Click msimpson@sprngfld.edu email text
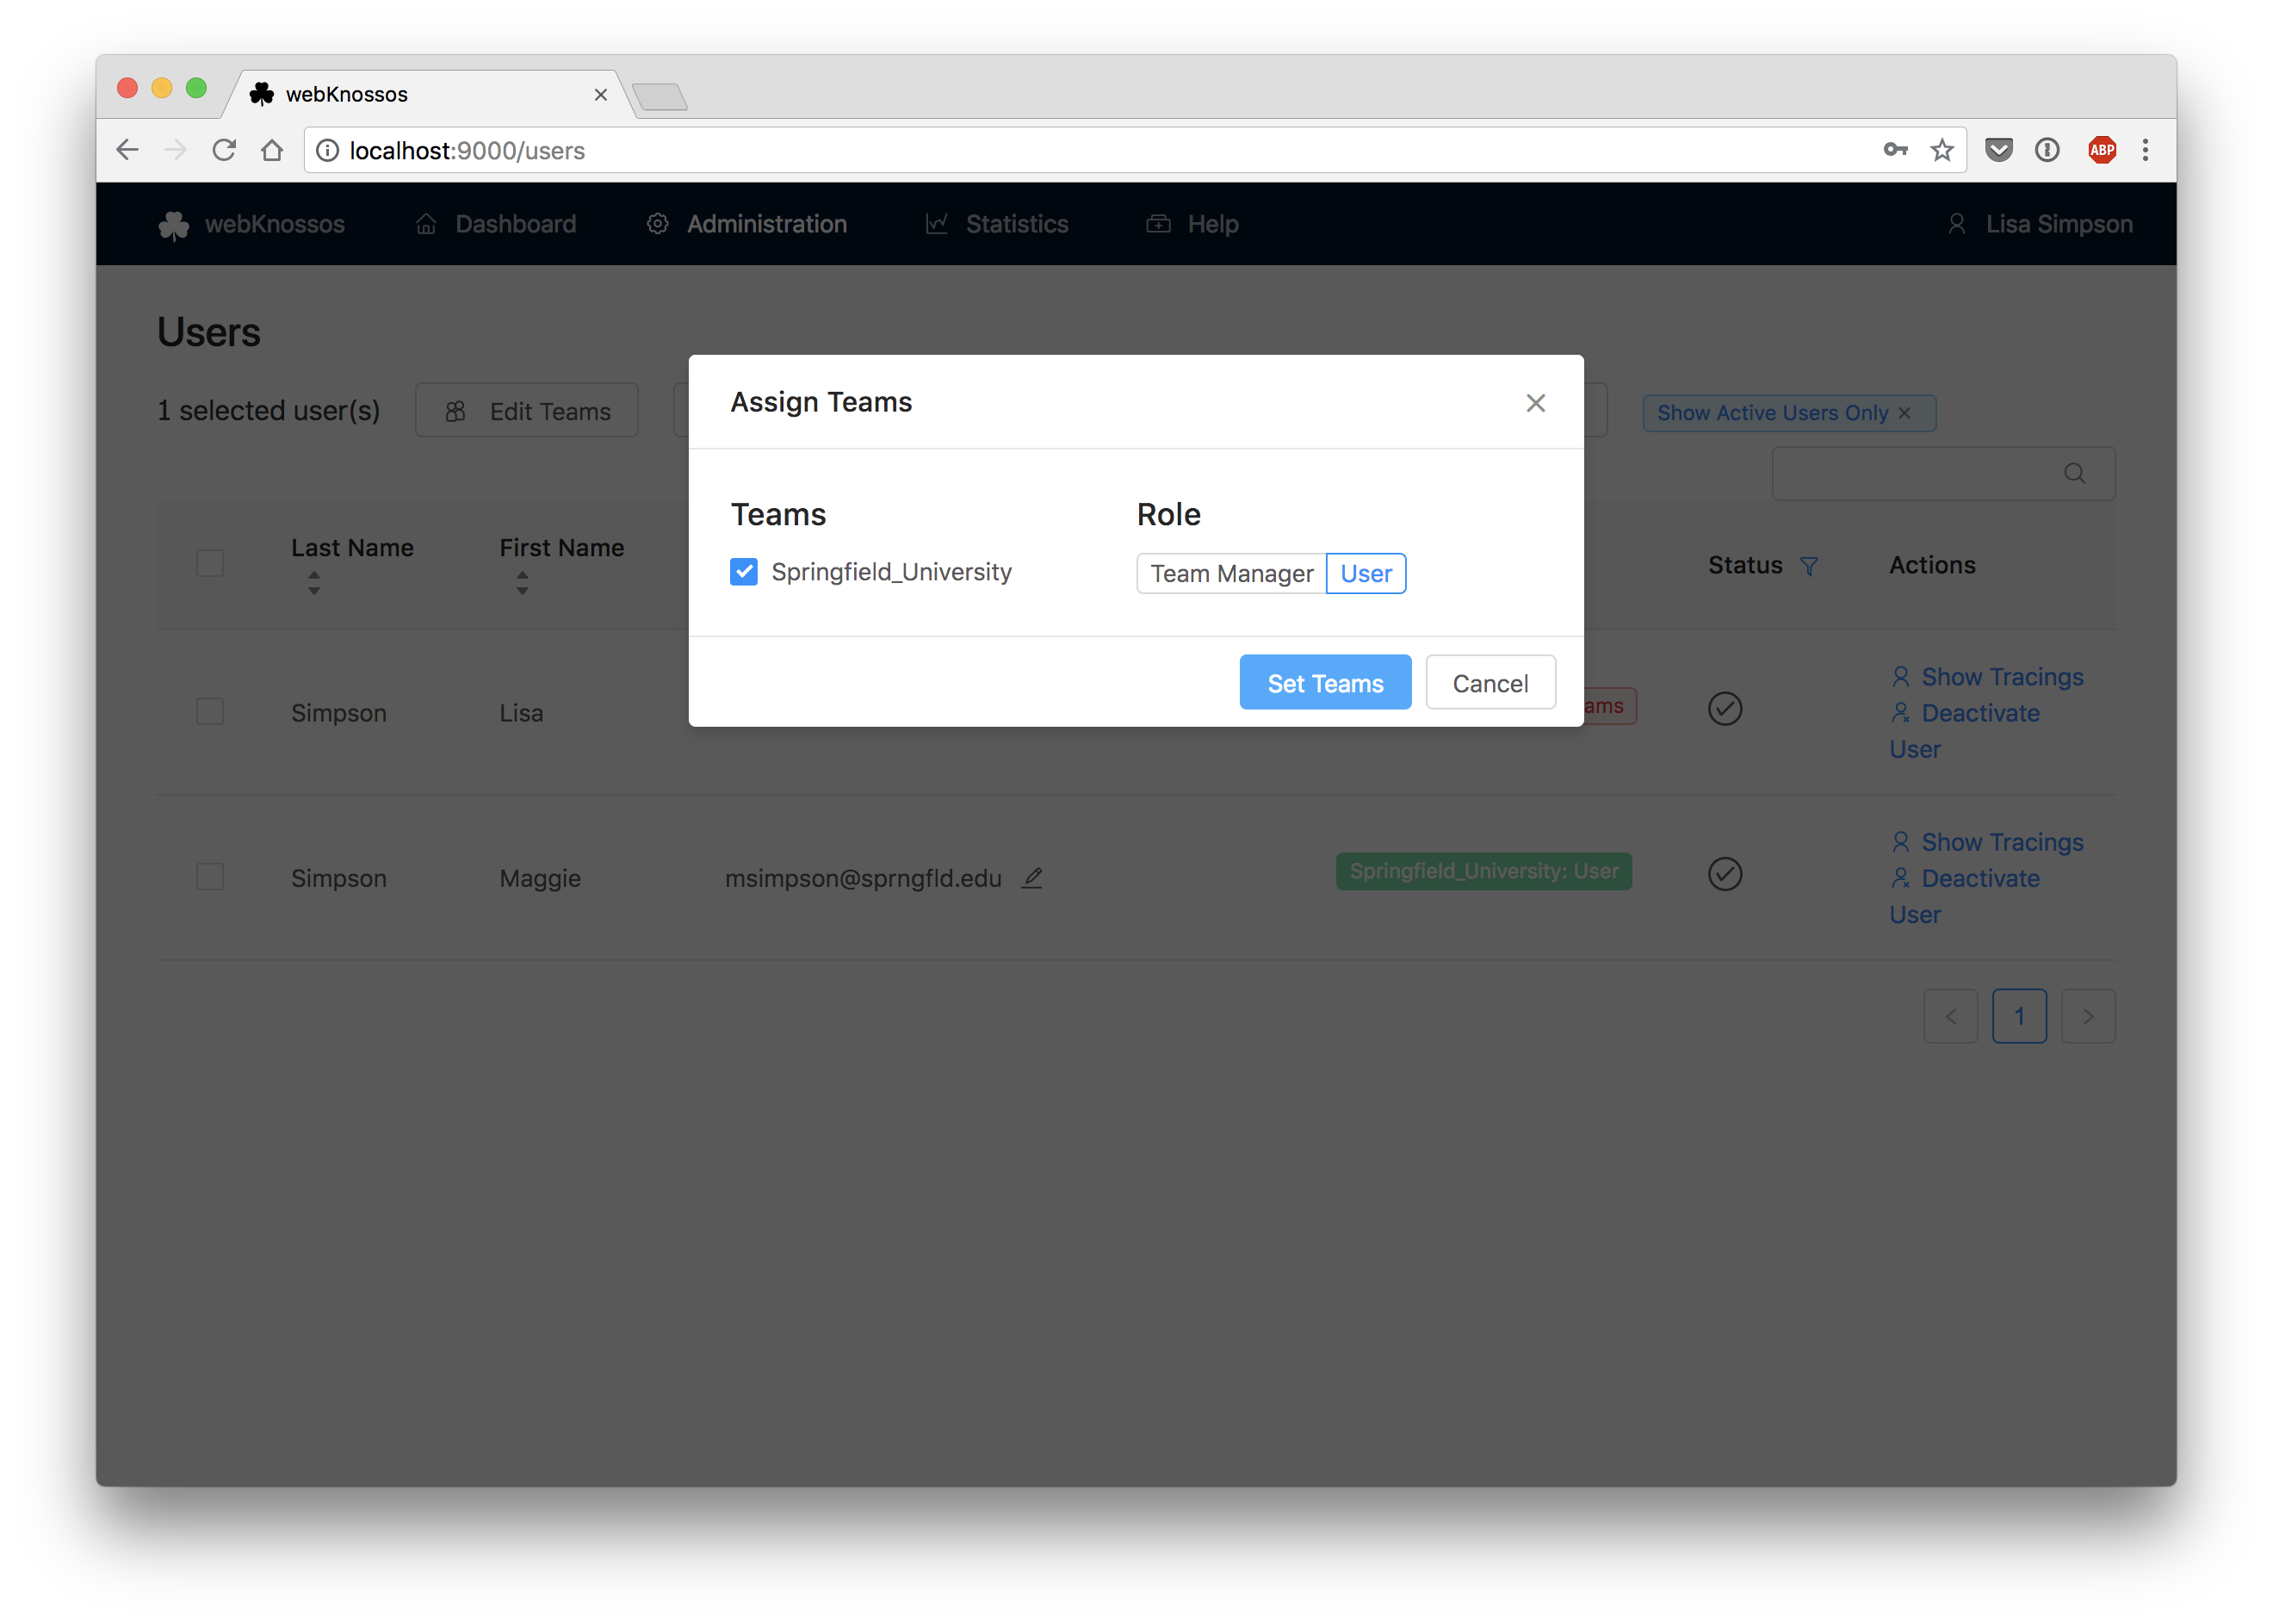2273x1624 pixels. pyautogui.click(x=863, y=878)
